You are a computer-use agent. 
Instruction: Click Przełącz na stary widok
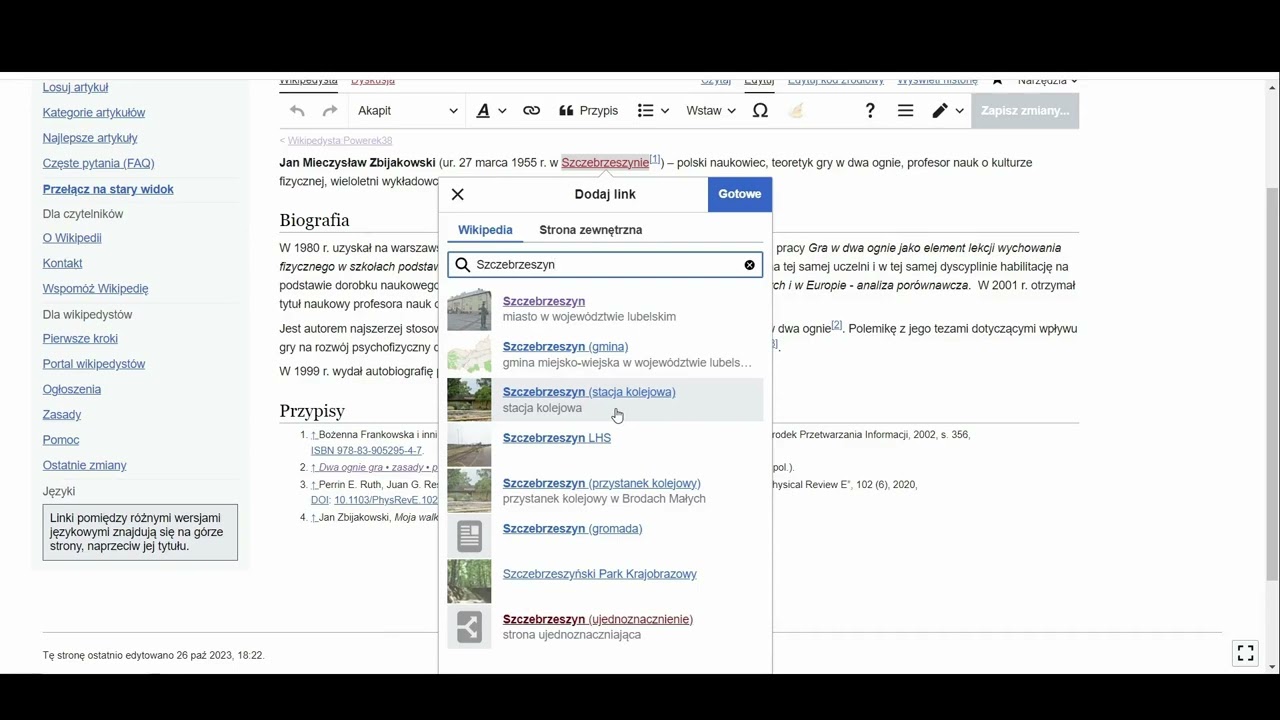point(108,189)
